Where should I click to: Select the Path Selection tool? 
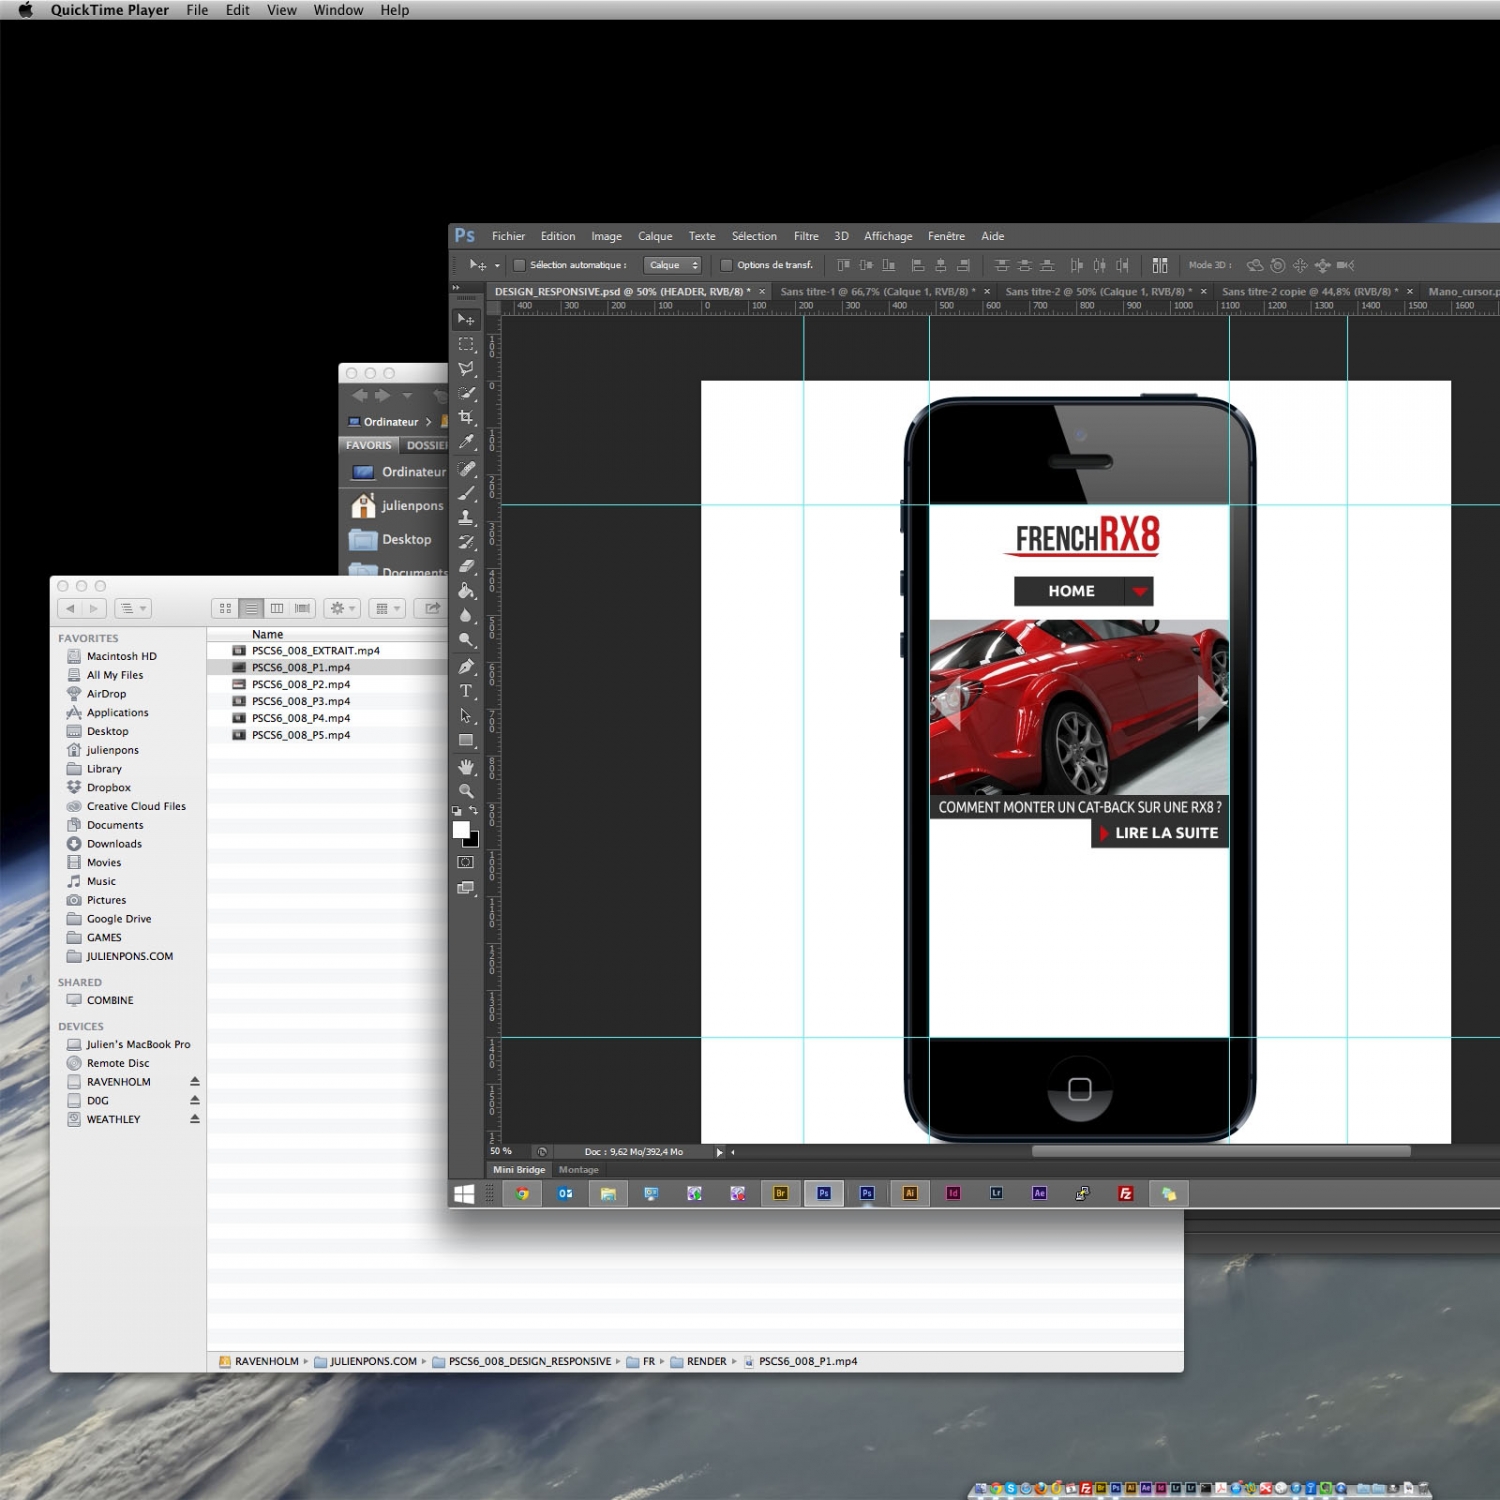tap(466, 716)
